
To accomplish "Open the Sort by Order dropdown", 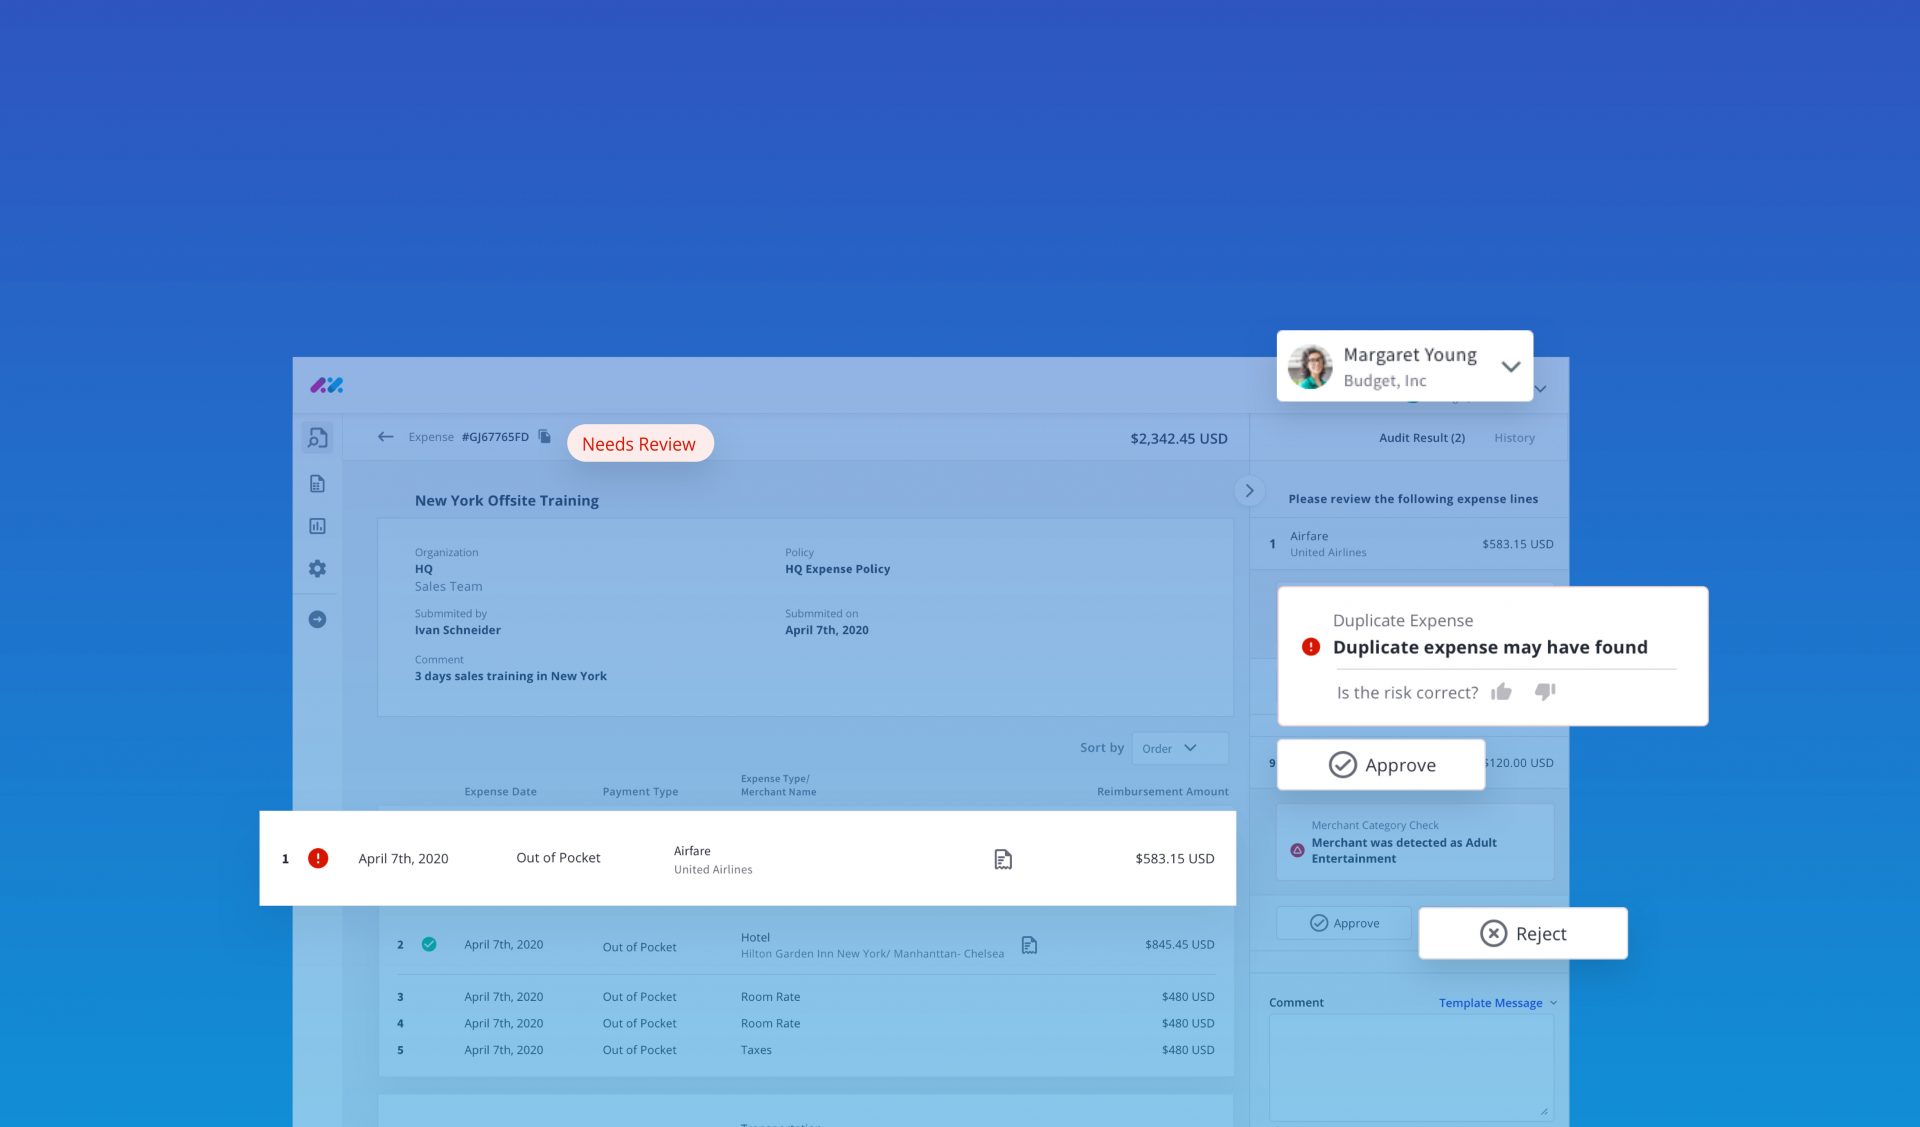I will pyautogui.click(x=1180, y=748).
